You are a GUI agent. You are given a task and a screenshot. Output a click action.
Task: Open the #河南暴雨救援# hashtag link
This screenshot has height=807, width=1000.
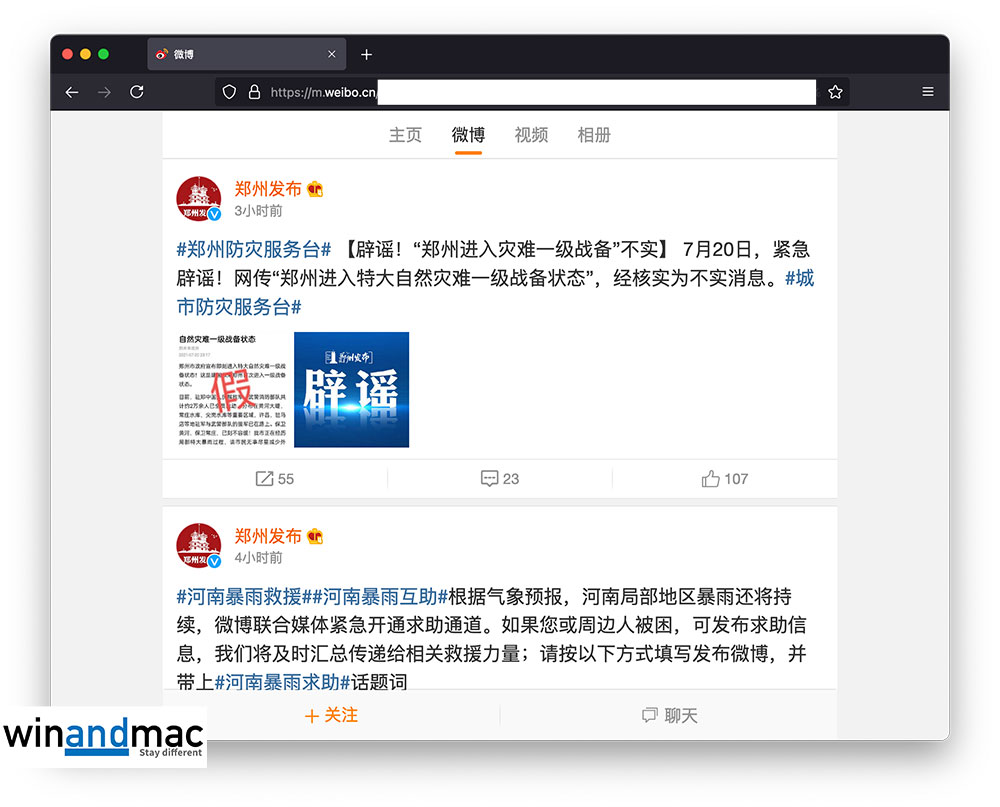[x=239, y=597]
